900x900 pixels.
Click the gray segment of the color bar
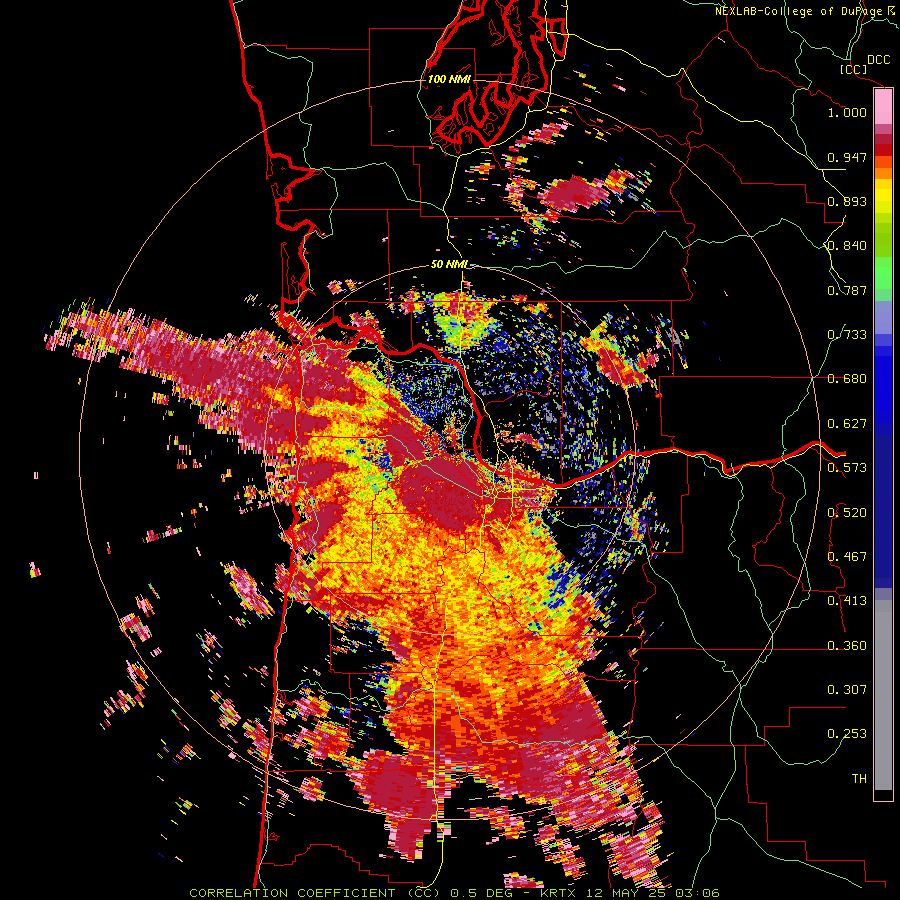pyautogui.click(x=883, y=695)
